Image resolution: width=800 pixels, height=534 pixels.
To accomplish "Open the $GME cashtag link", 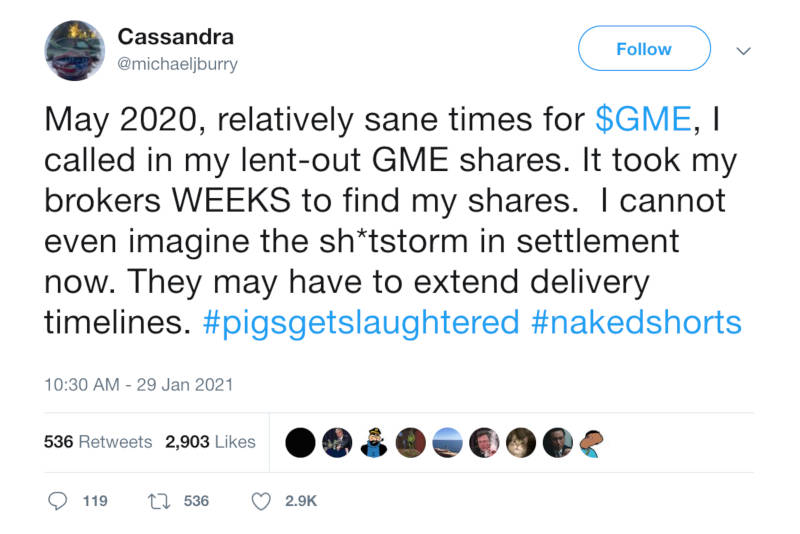I will [x=643, y=119].
